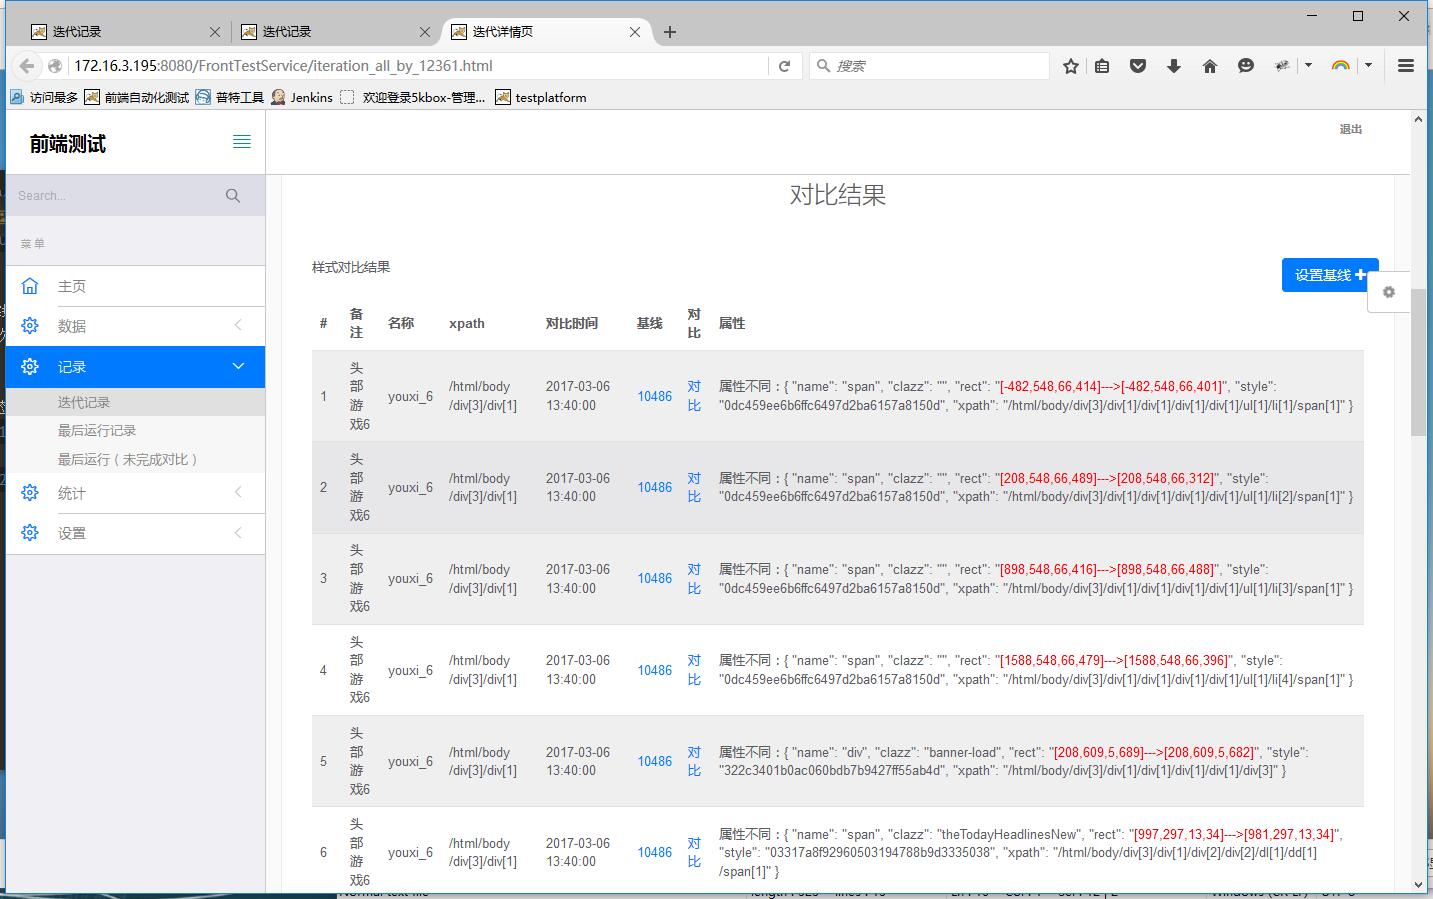Click 对比 link in row 4

click(x=694, y=670)
